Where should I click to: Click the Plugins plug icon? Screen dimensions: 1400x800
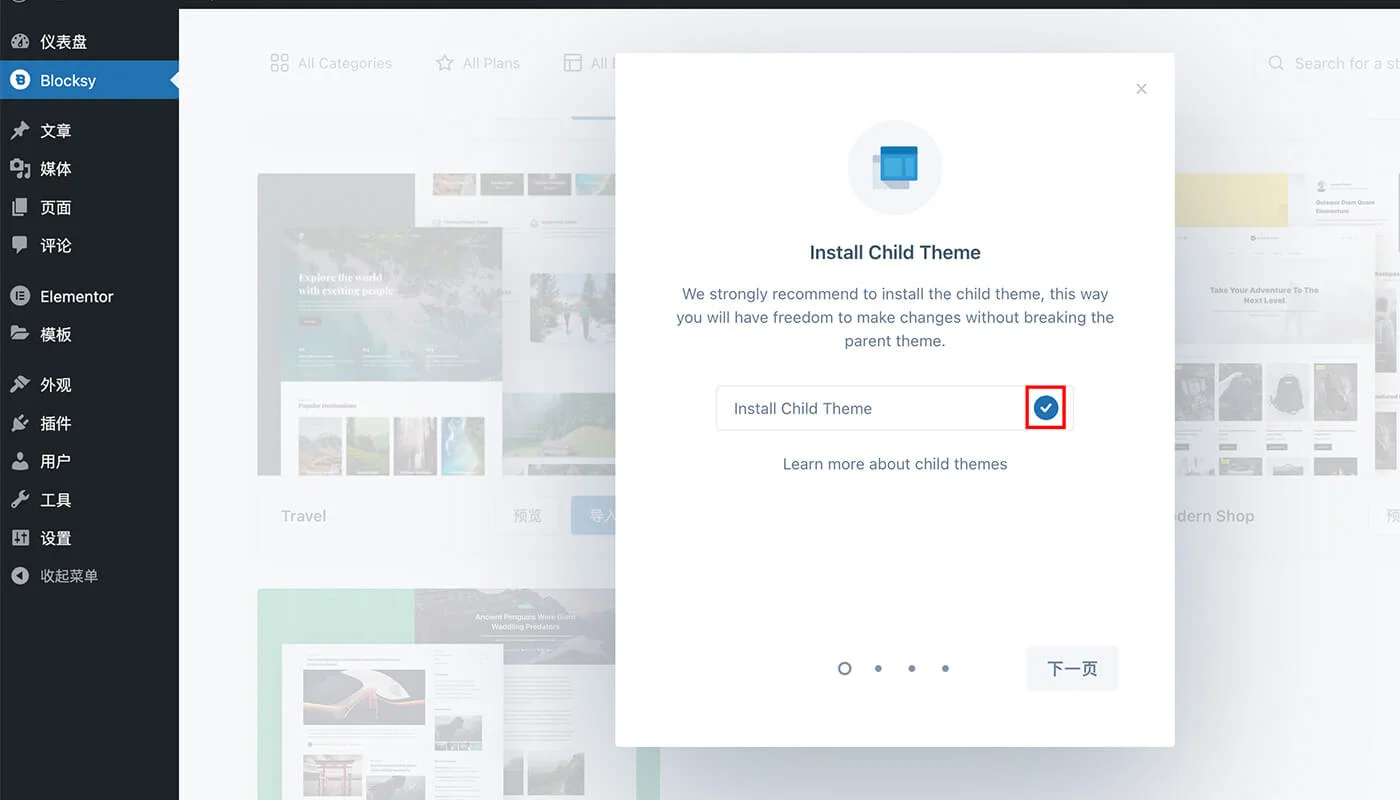pos(20,423)
